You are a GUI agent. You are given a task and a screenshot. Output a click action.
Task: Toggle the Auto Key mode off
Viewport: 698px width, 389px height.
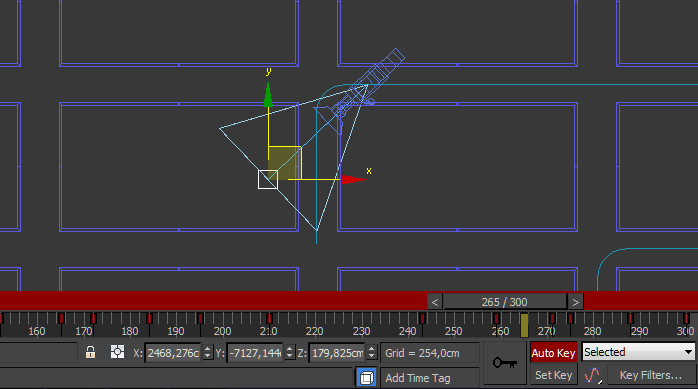tap(553, 353)
